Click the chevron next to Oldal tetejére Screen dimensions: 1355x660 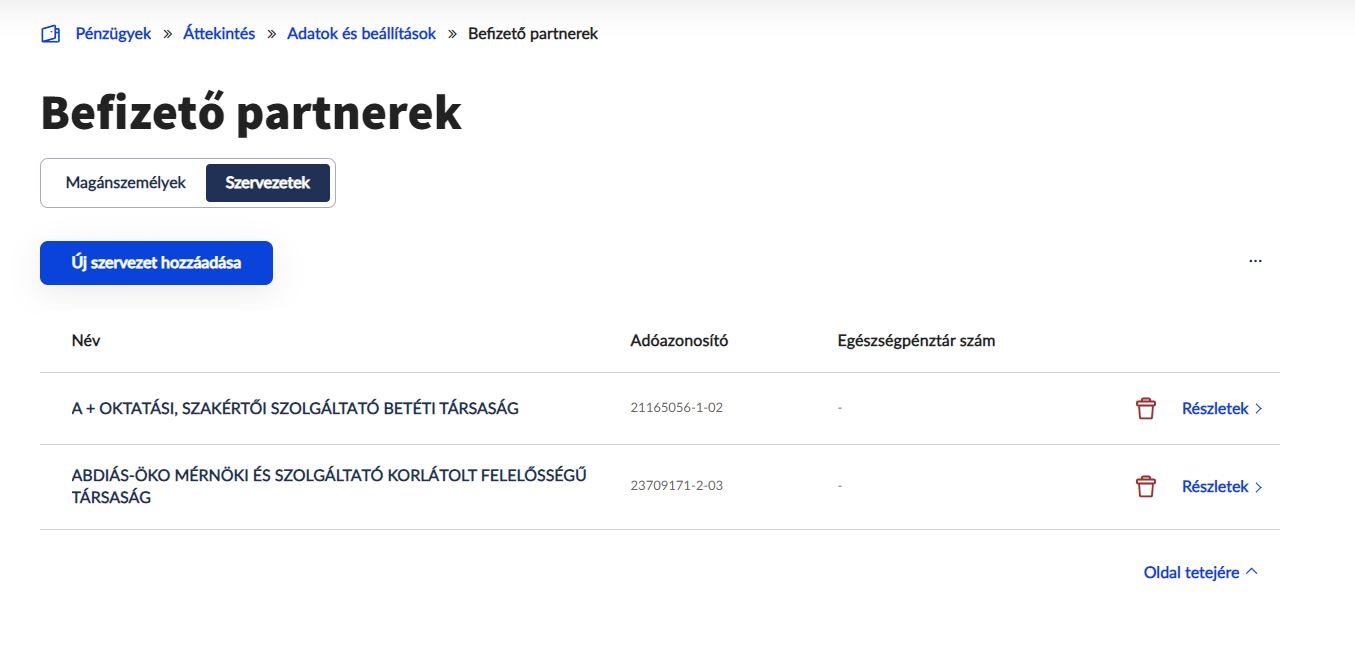pos(1251,570)
